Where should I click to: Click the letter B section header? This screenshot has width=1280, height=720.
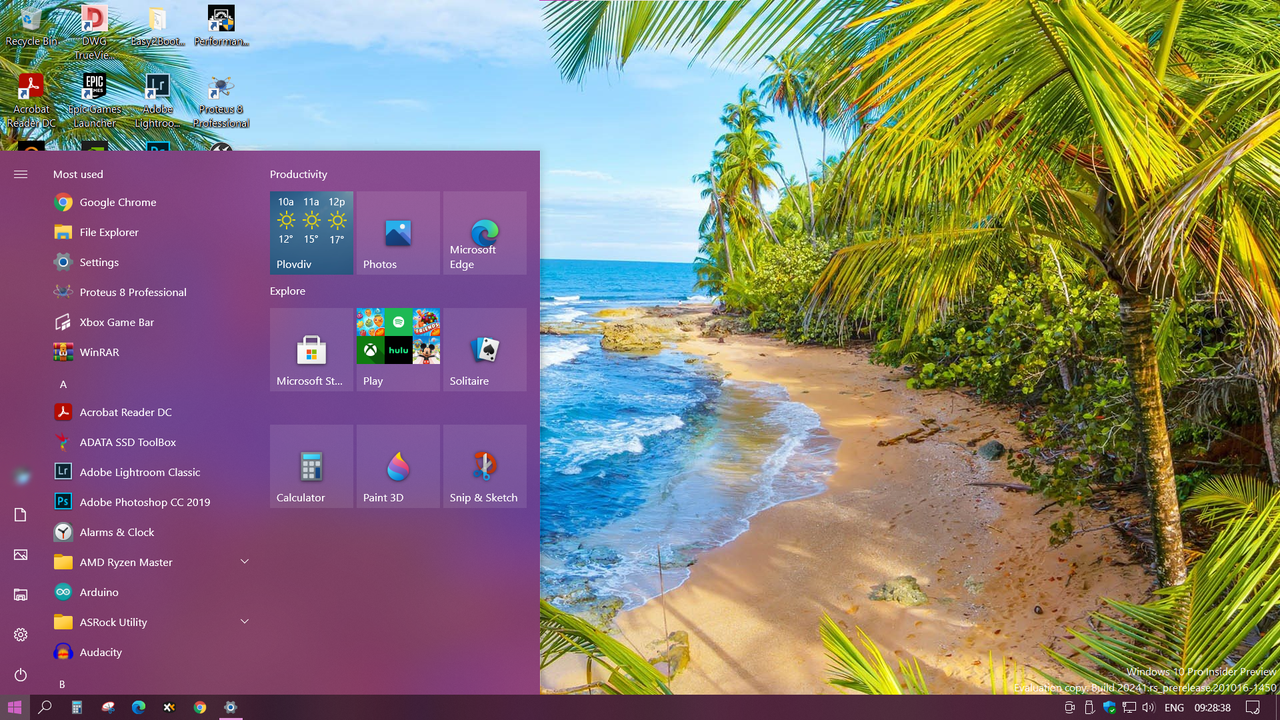[x=62, y=684]
